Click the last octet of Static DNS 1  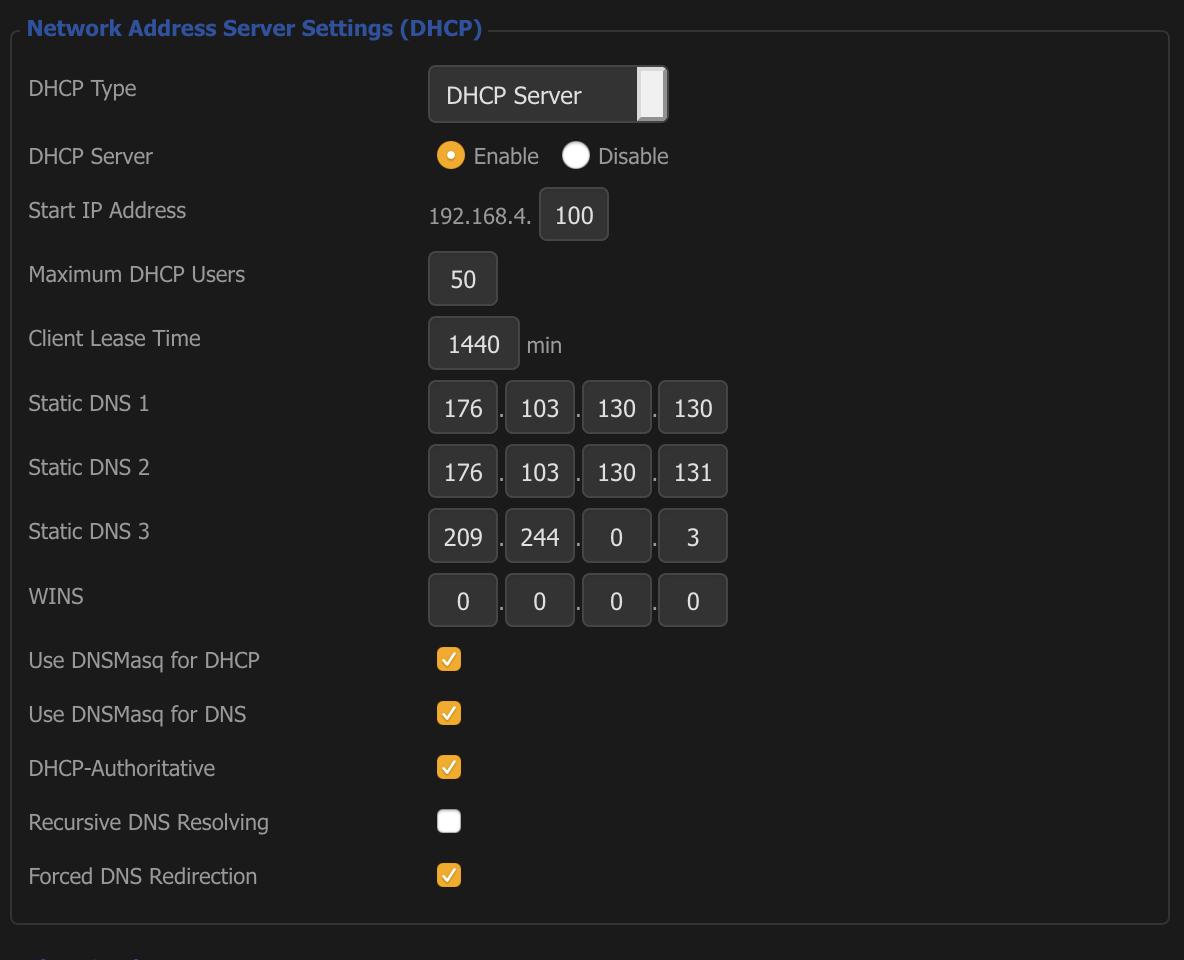[x=692, y=408]
